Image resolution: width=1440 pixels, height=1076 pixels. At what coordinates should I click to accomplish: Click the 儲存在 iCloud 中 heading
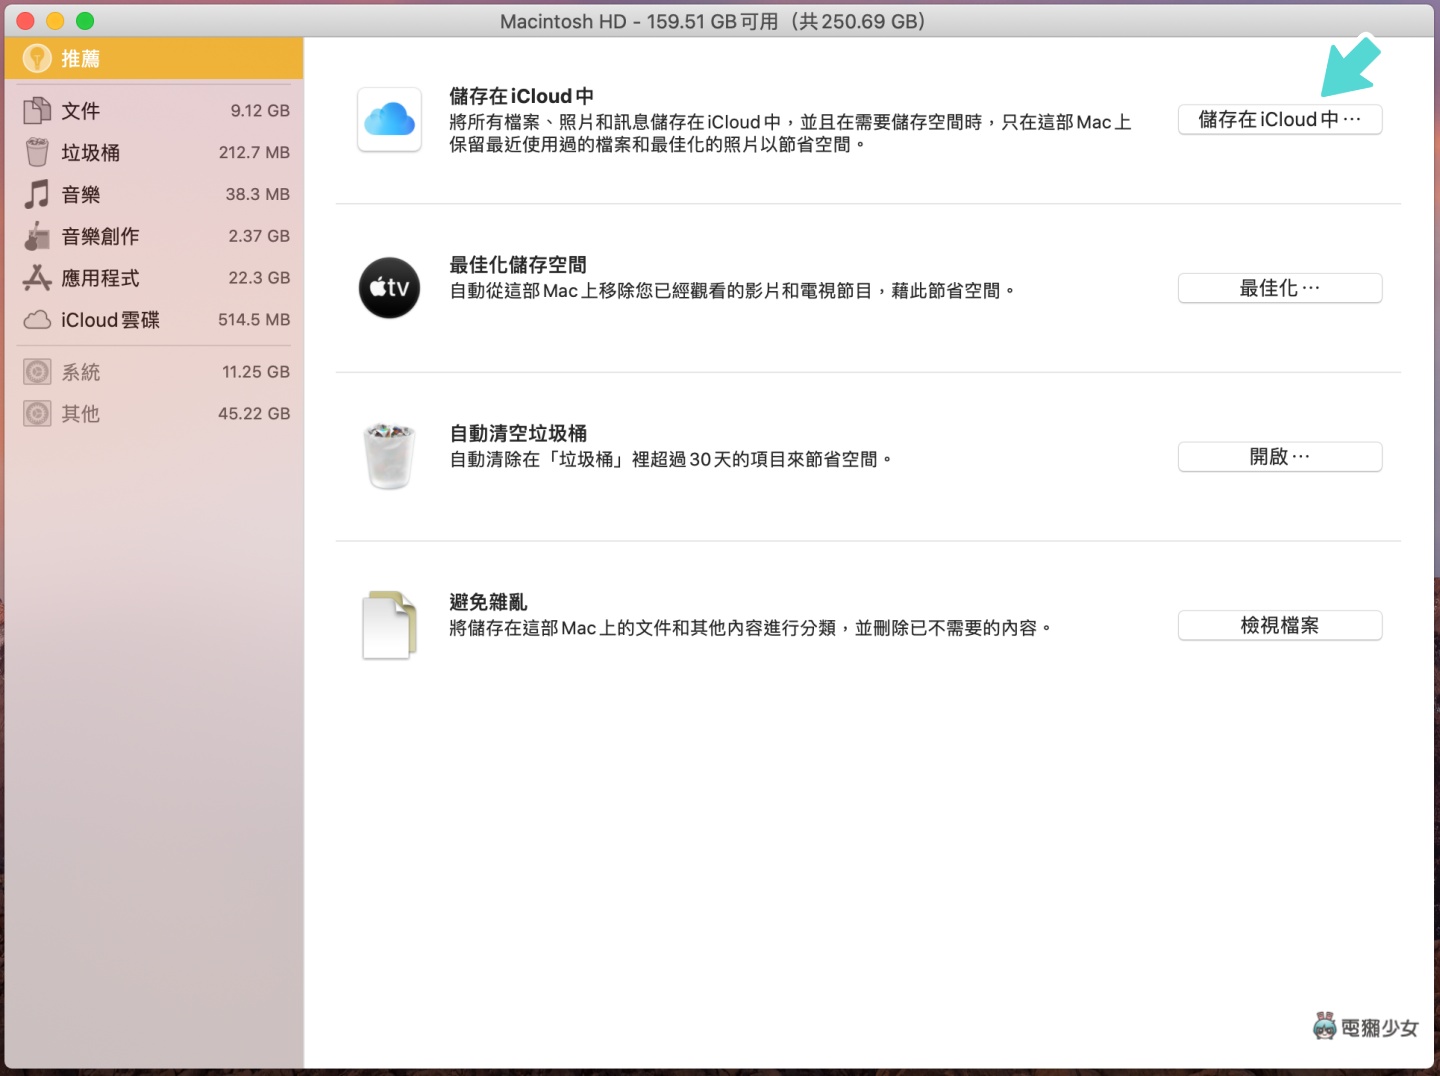tap(521, 96)
